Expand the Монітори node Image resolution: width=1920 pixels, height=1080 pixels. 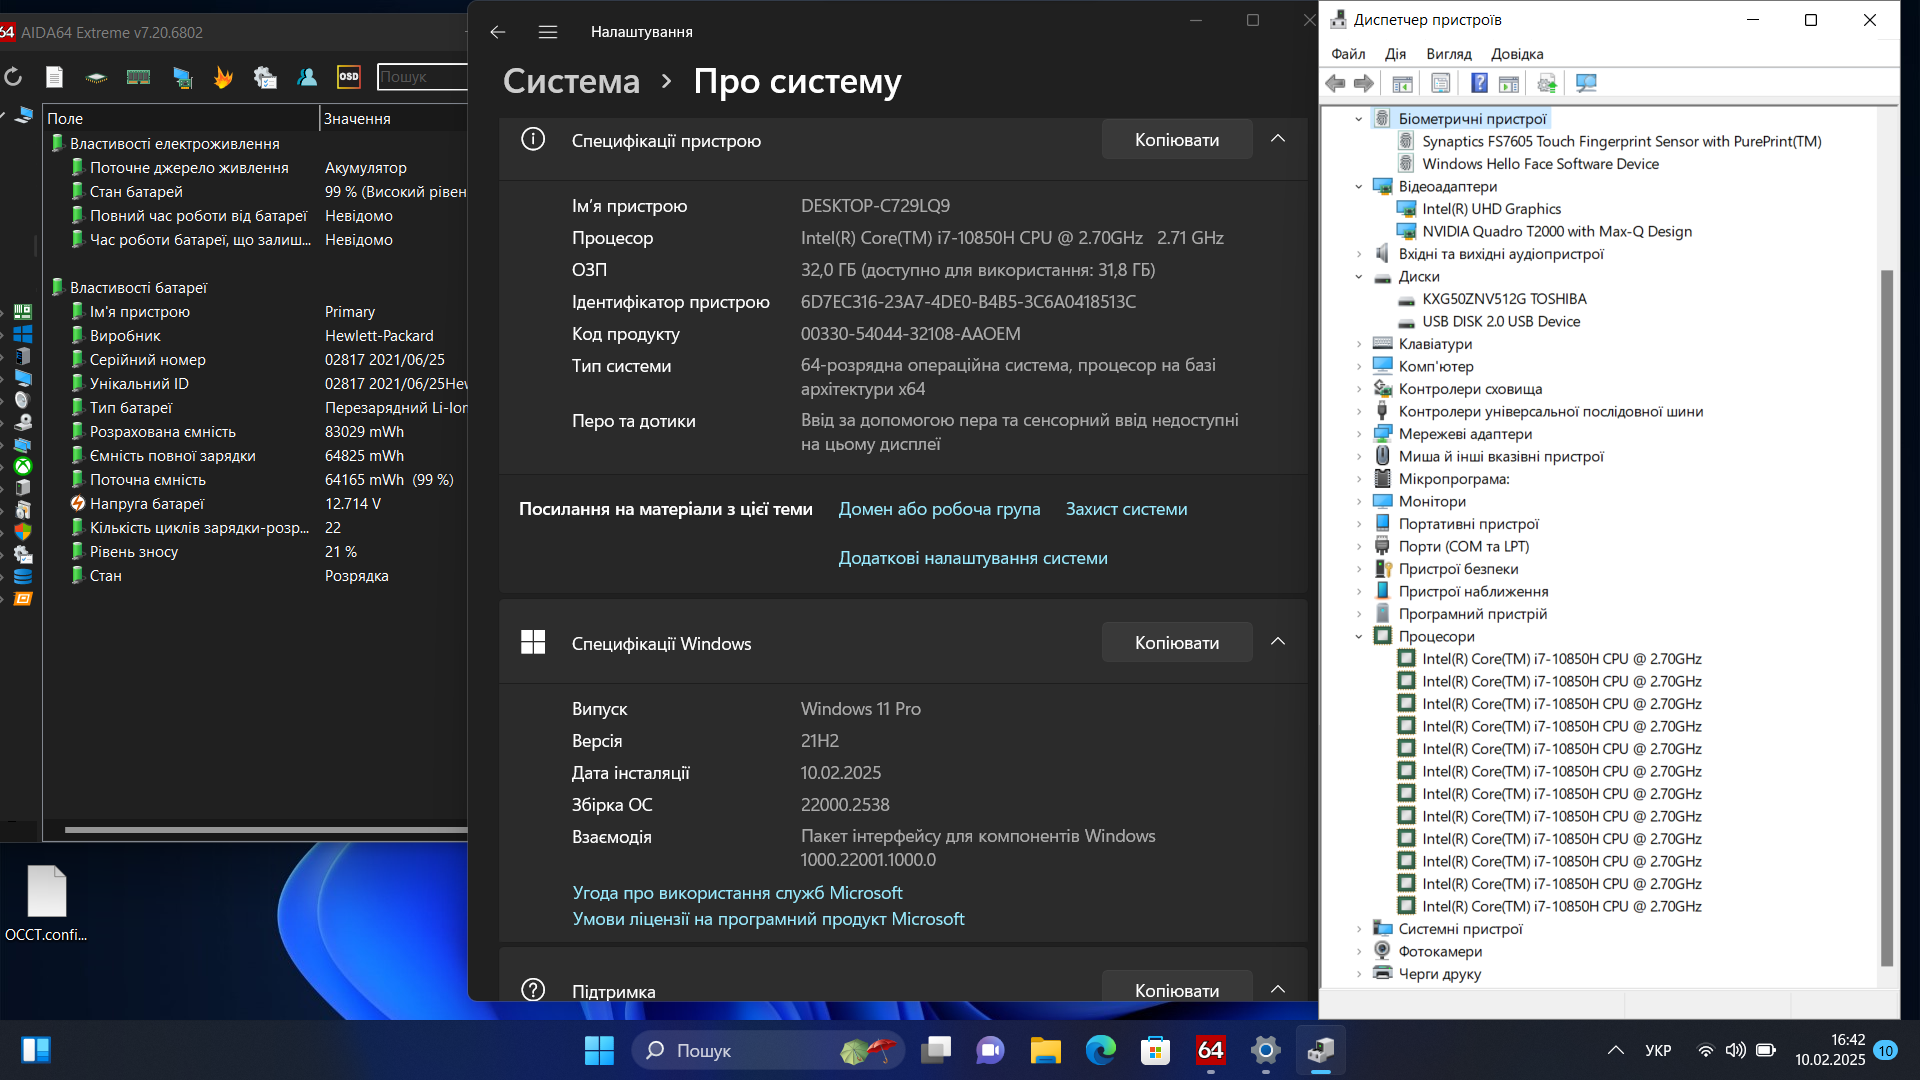pyautogui.click(x=1359, y=502)
